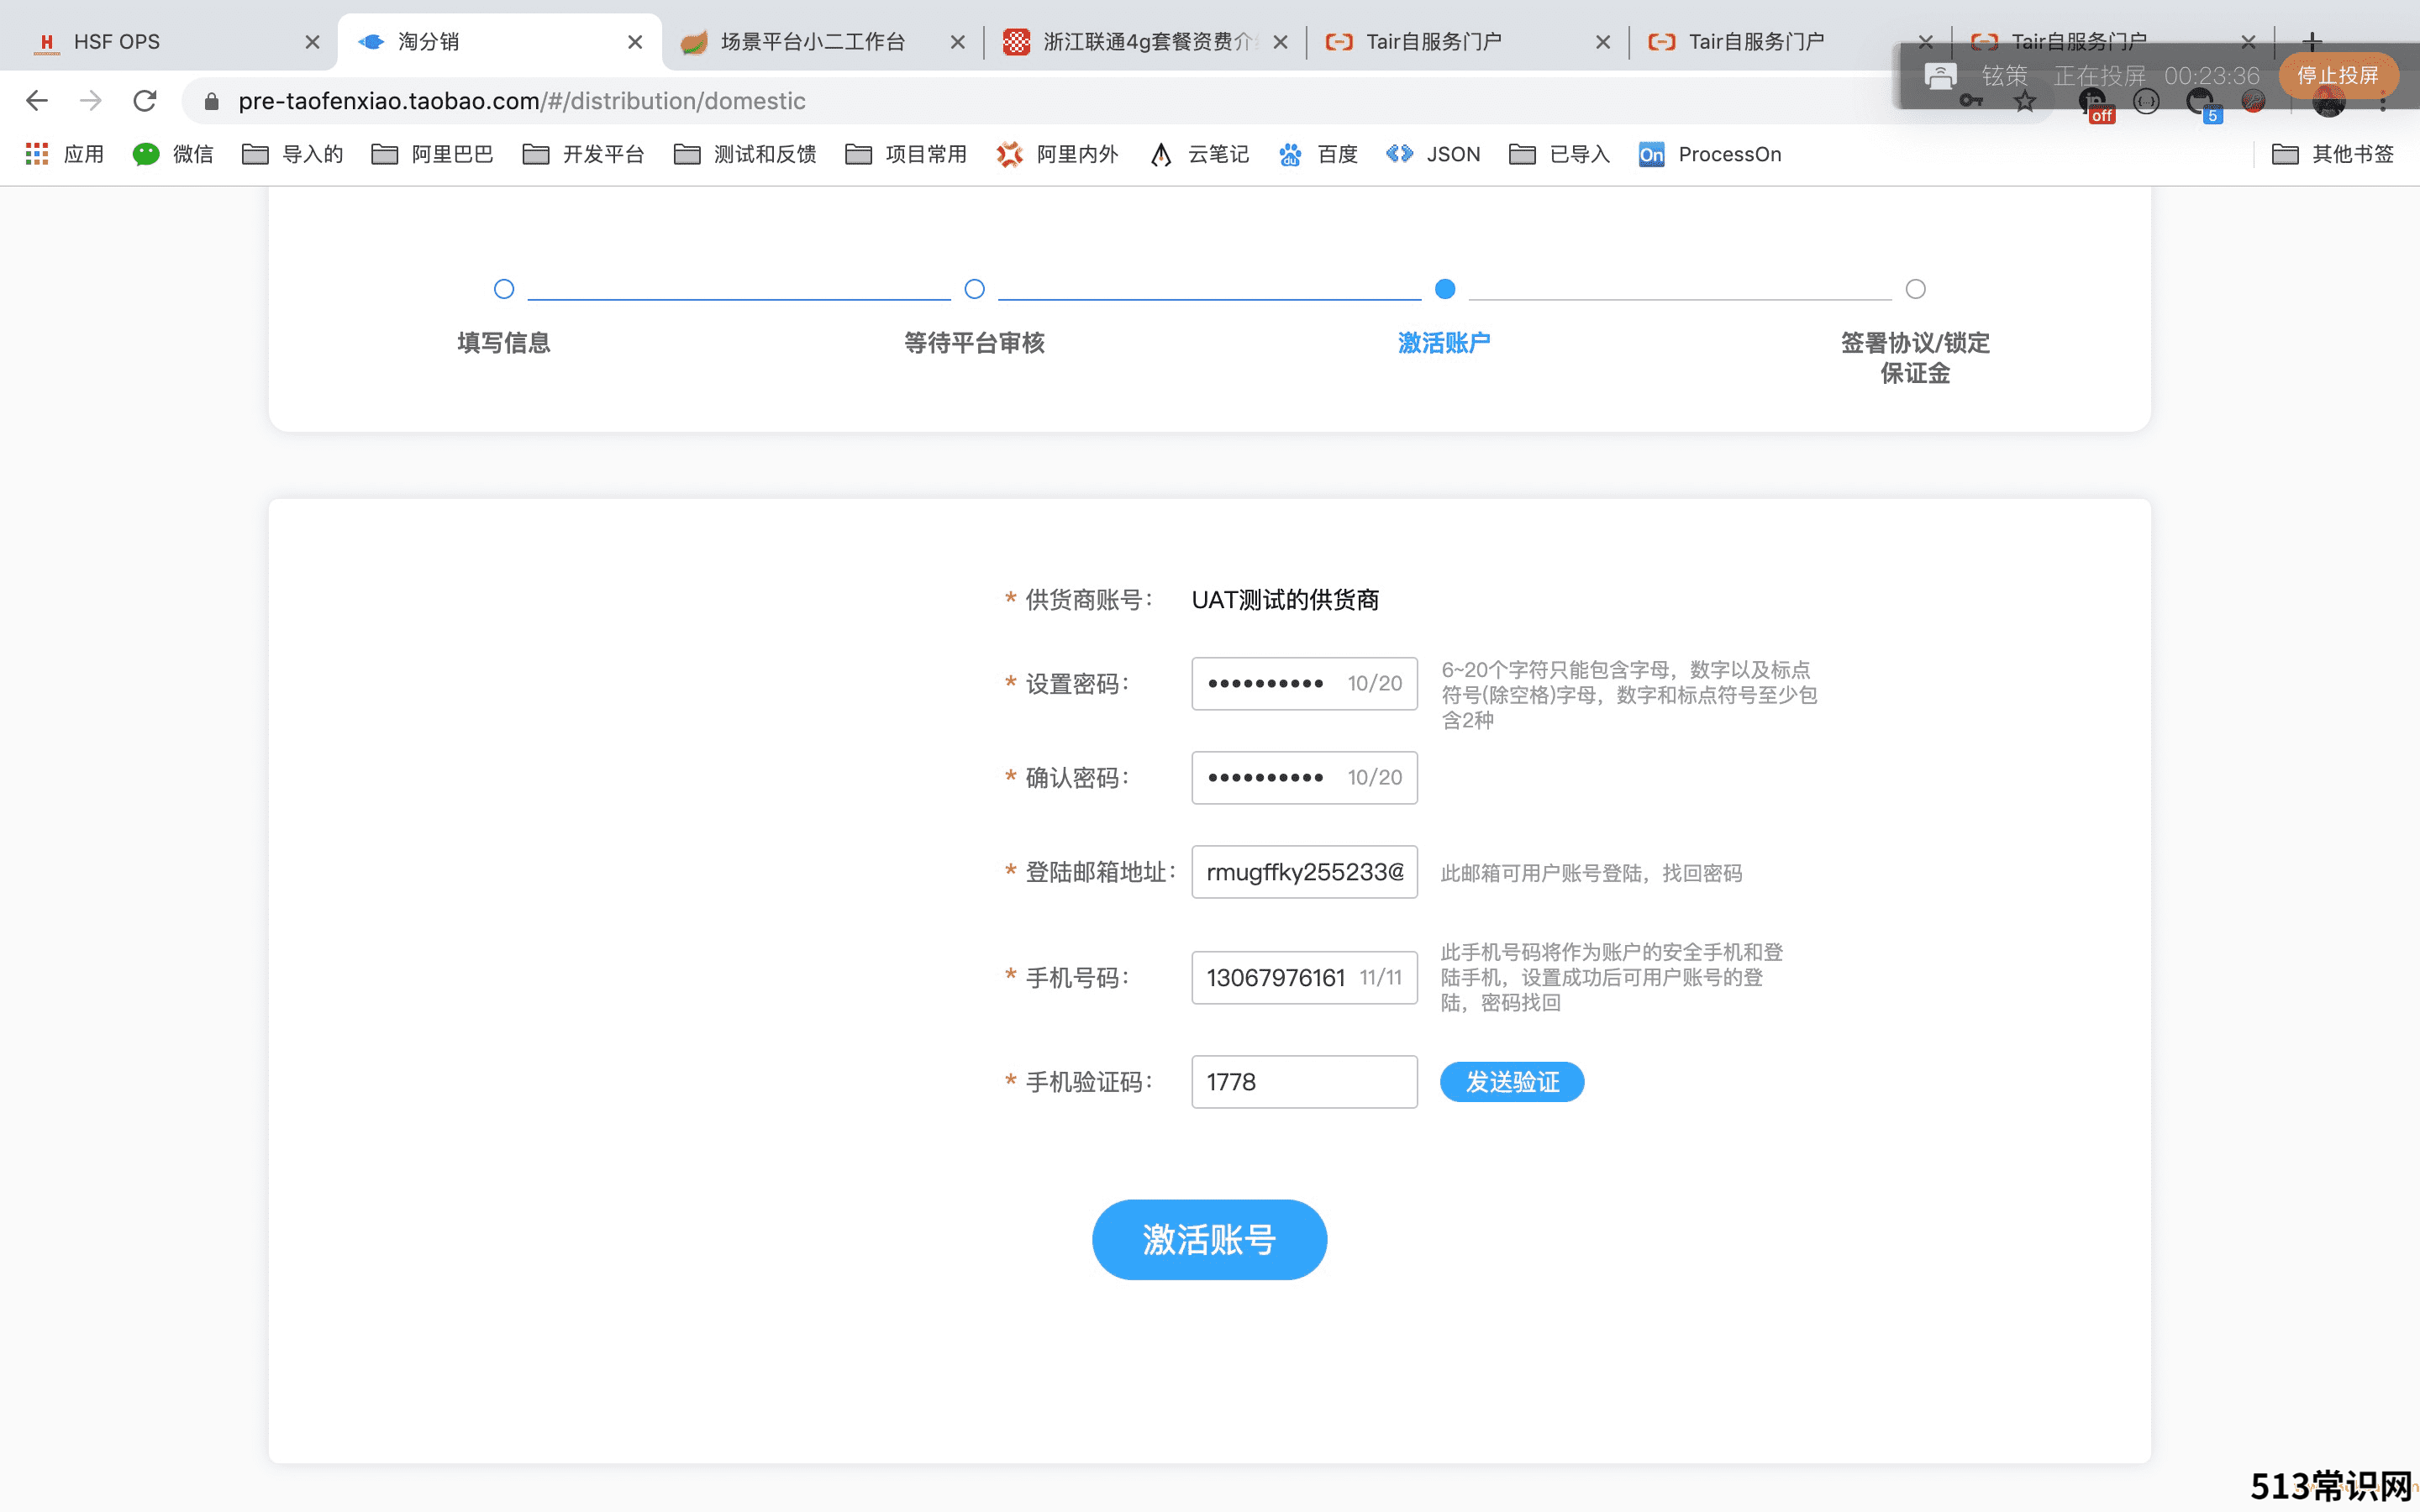This screenshot has width=2420, height=1512.
Task: Expand the 测试和反馈 bookmark folder
Action: (x=745, y=154)
